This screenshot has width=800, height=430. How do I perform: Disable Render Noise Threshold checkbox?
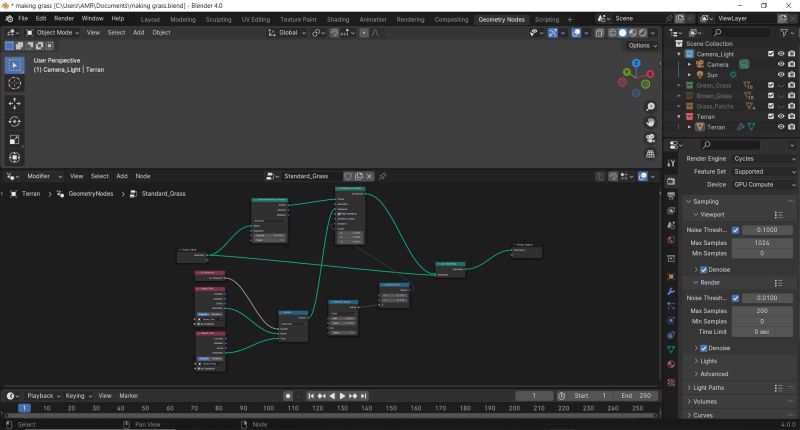click(x=735, y=298)
